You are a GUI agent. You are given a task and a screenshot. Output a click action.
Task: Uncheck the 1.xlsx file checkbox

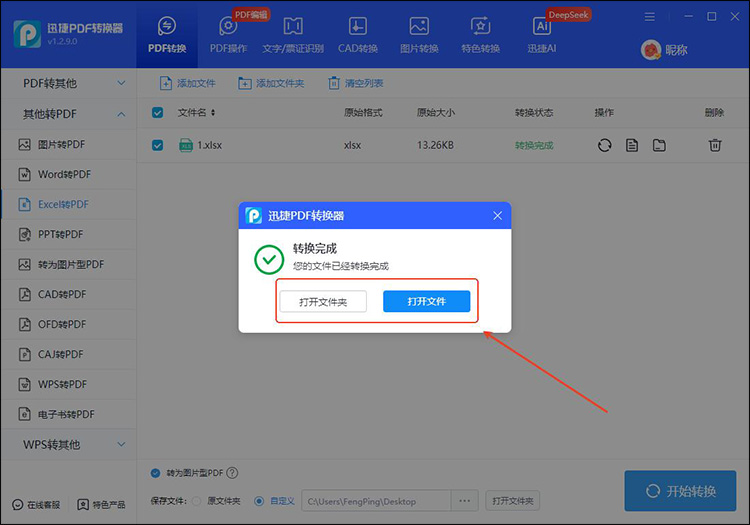tap(158, 145)
